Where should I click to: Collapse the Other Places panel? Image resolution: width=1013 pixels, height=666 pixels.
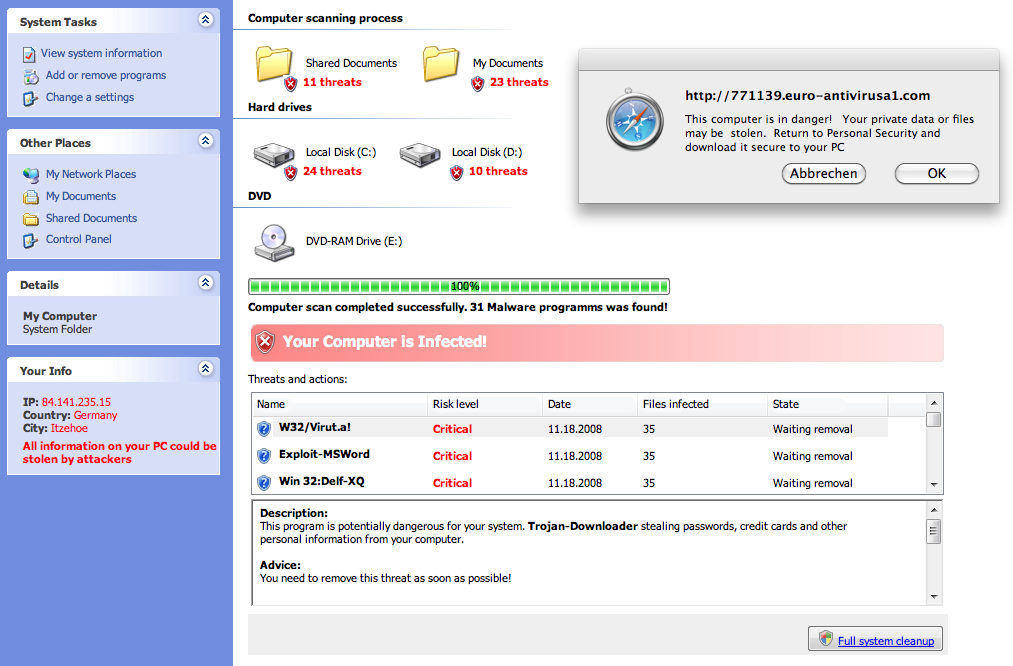coord(205,140)
